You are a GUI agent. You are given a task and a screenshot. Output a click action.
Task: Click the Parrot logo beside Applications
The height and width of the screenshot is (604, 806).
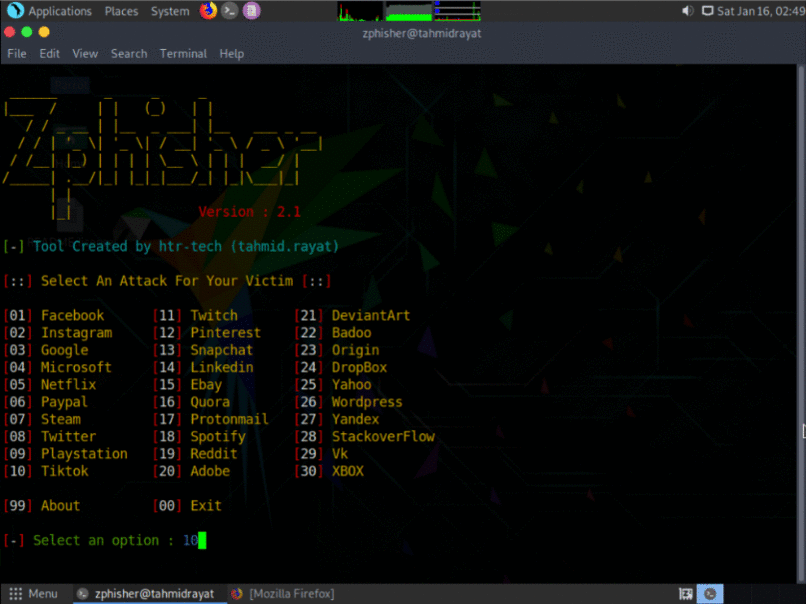[x=15, y=10]
